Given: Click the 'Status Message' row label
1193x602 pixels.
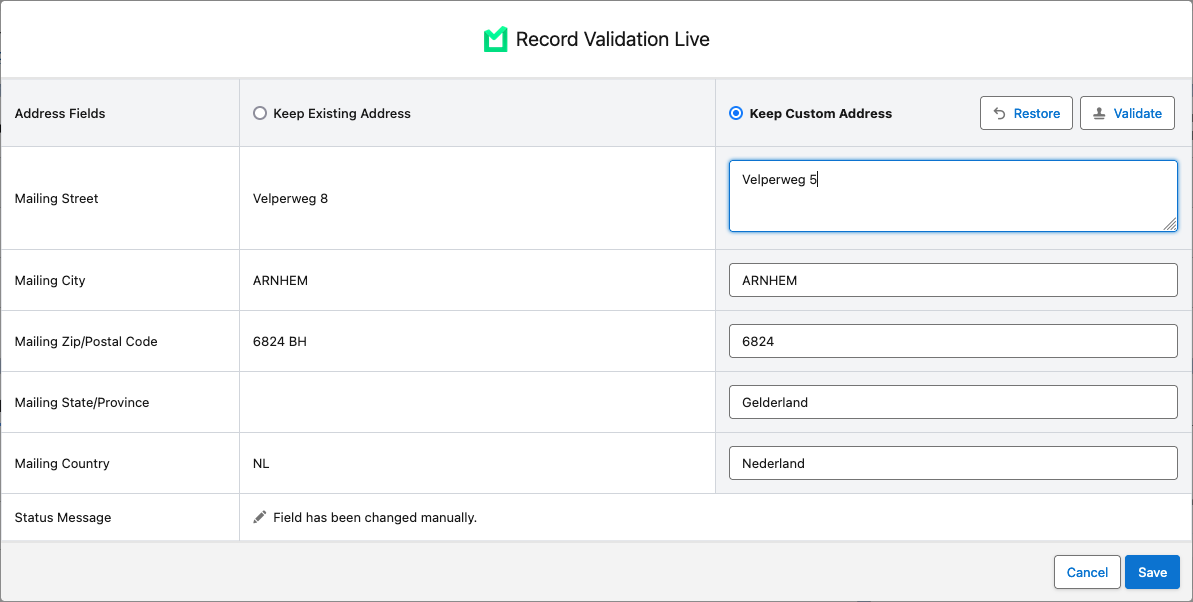Looking at the screenshot, I should [x=62, y=518].
